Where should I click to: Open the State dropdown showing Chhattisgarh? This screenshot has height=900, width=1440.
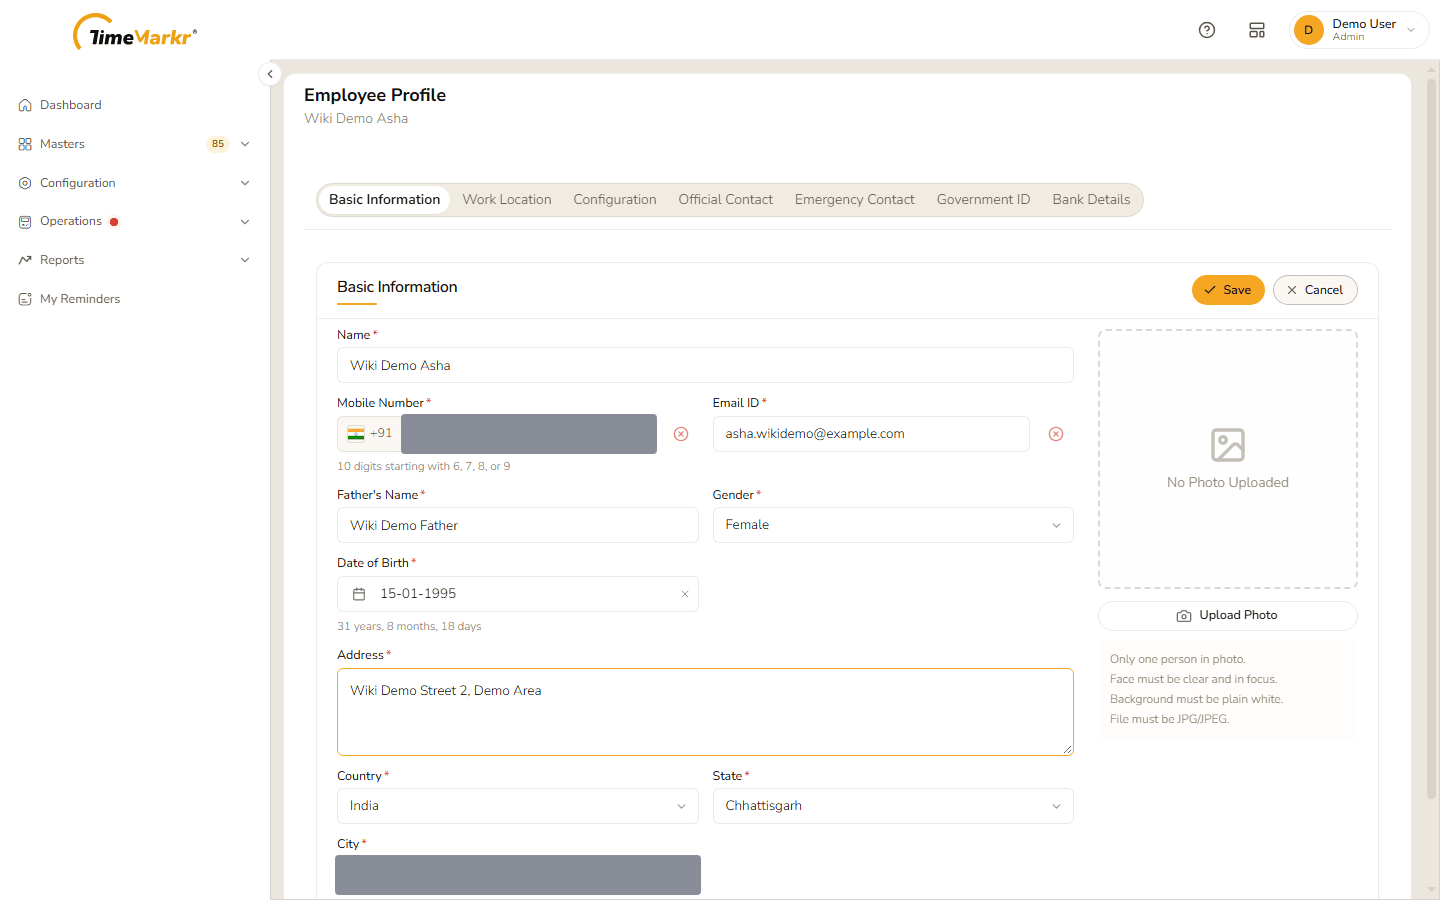[893, 806]
